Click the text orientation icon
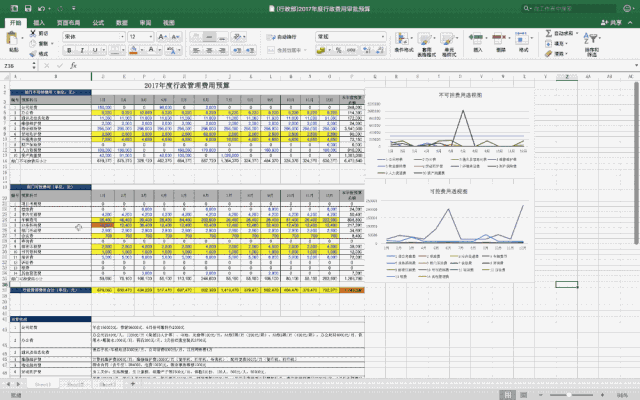 point(237,37)
